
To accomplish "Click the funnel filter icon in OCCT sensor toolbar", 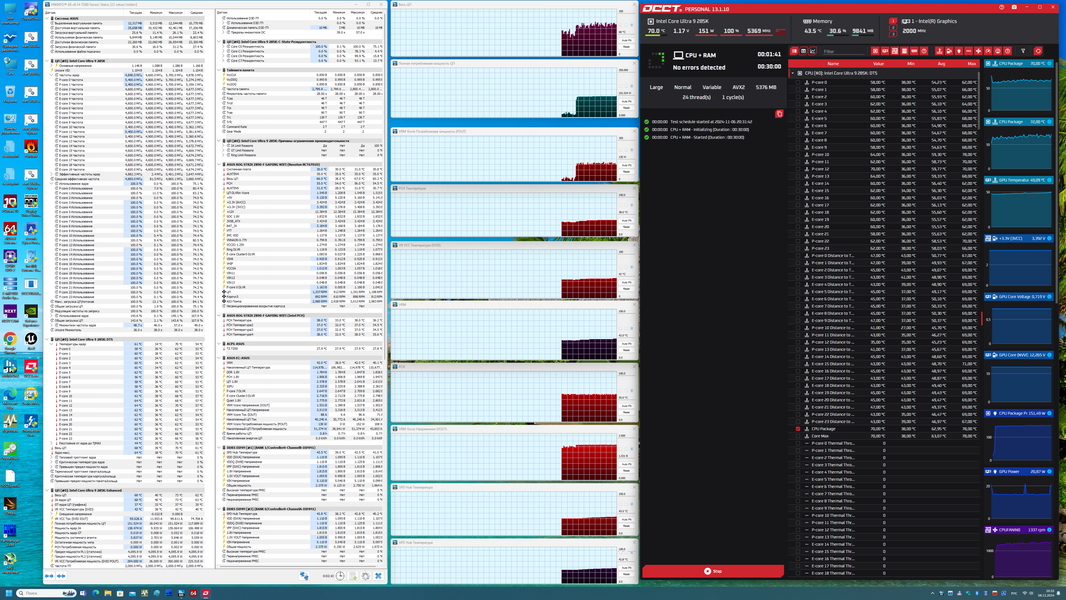I will pos(1023,51).
